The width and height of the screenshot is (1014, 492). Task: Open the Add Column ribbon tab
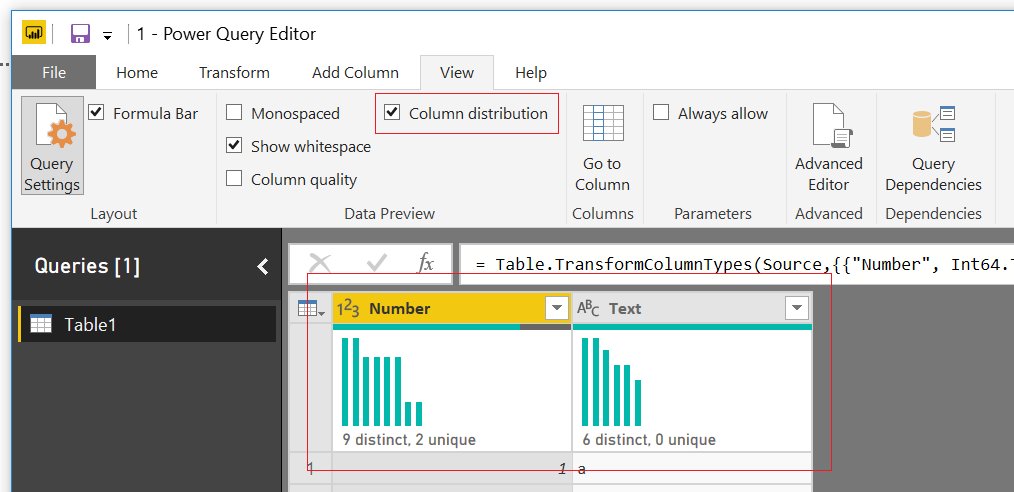(355, 73)
